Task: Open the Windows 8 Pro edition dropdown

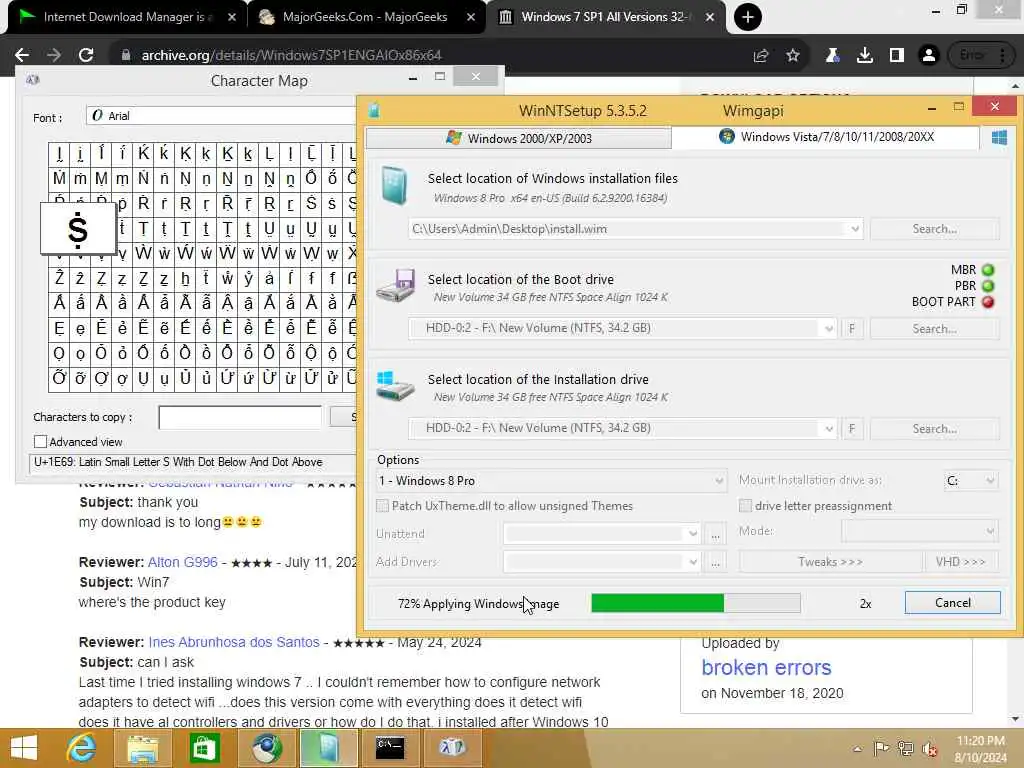Action: click(x=551, y=481)
